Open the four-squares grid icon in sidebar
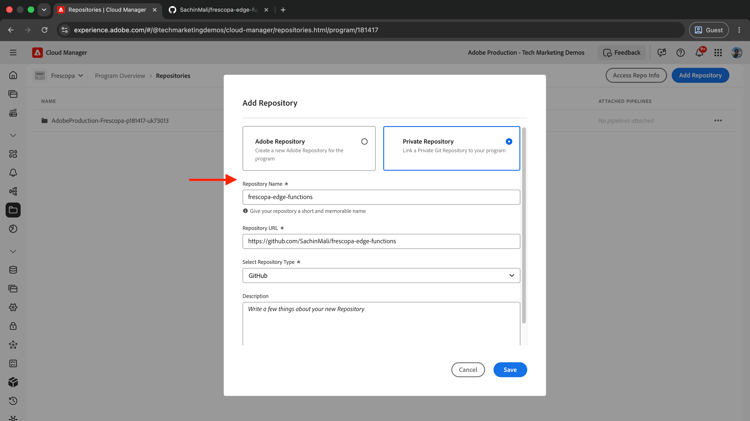 [x=13, y=154]
